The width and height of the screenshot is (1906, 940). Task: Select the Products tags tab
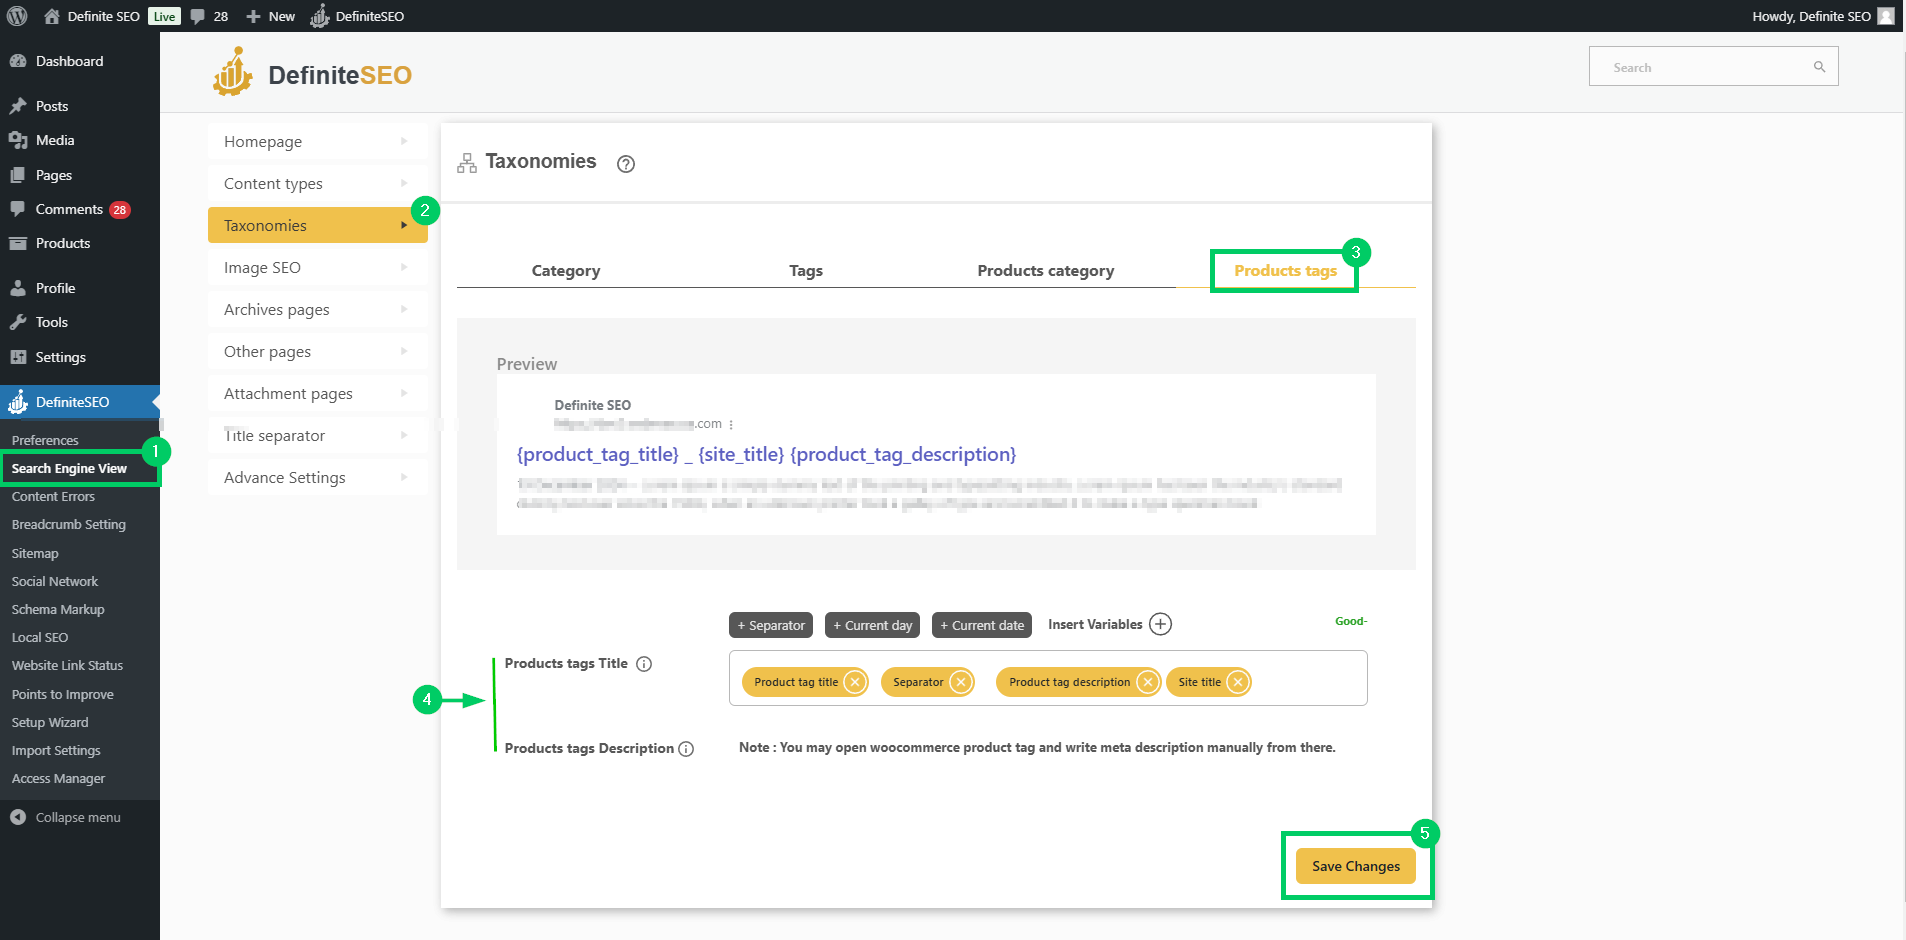(x=1285, y=271)
